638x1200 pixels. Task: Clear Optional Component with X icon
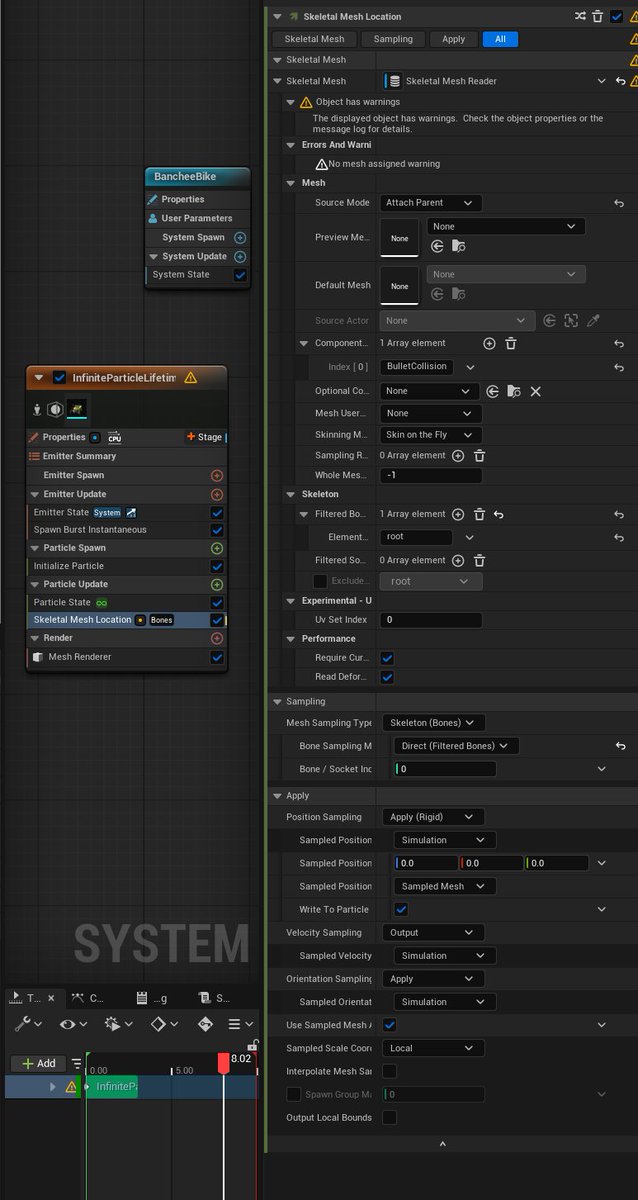(535, 391)
